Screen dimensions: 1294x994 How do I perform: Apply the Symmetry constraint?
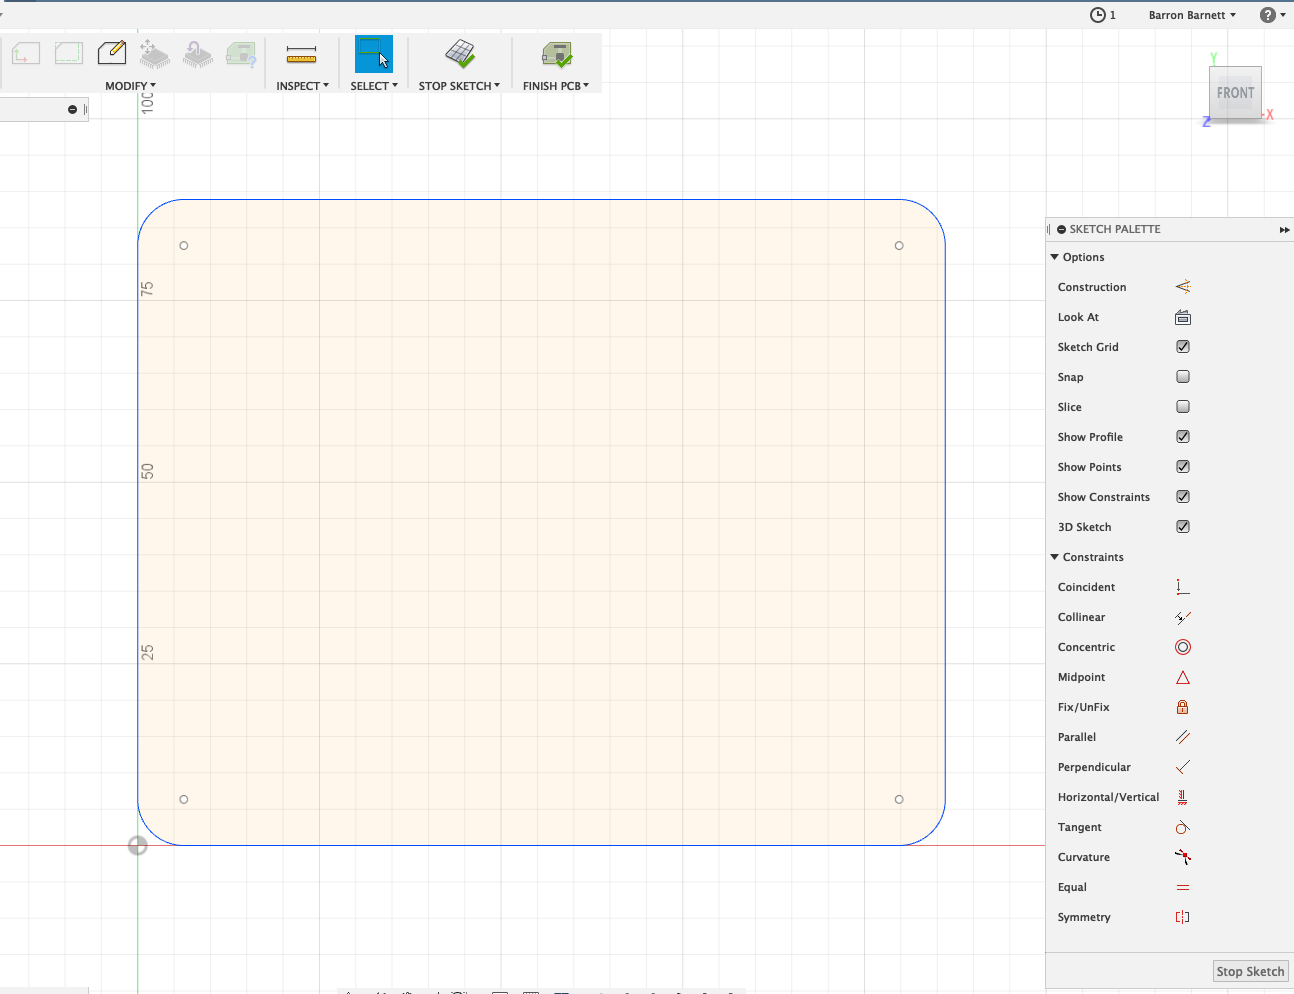pyautogui.click(x=1182, y=917)
